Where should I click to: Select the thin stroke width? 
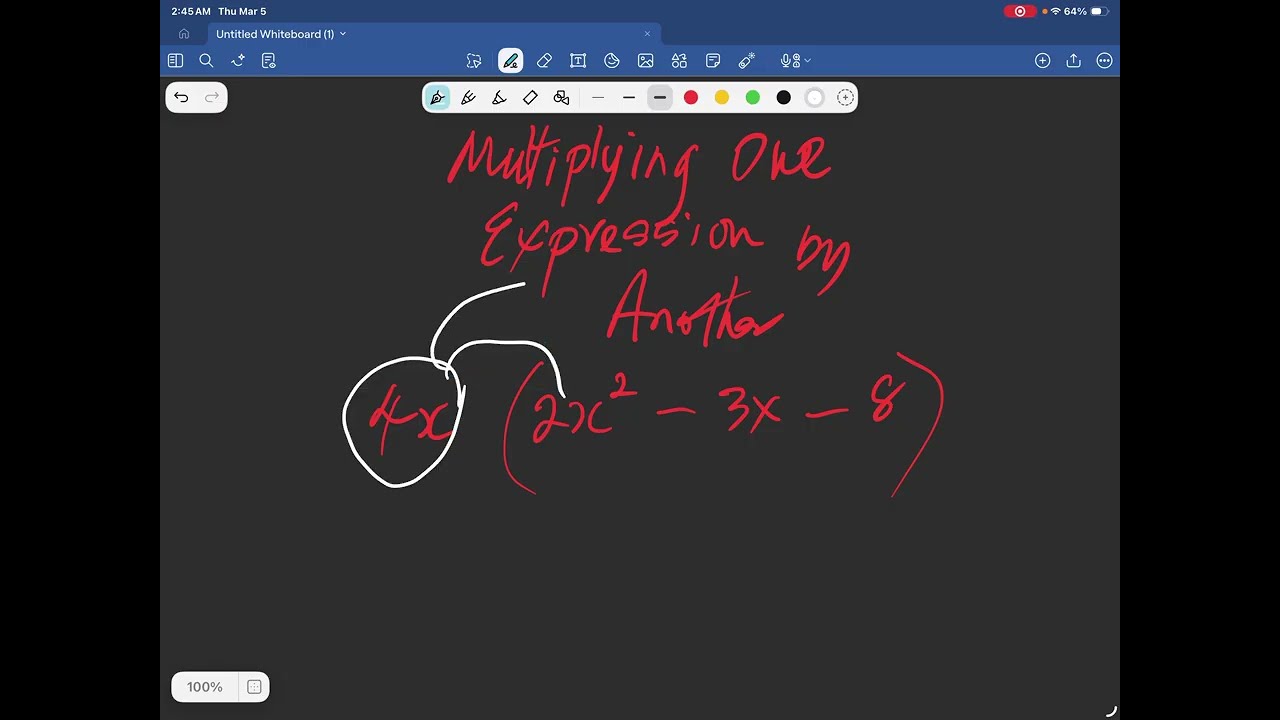click(598, 97)
